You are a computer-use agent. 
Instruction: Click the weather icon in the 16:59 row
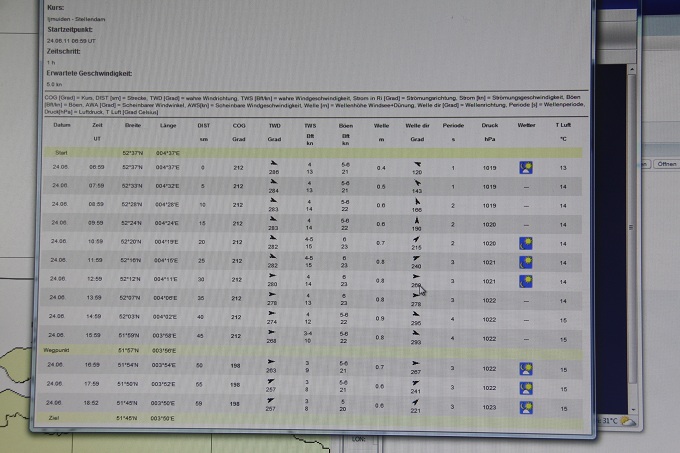526,367
